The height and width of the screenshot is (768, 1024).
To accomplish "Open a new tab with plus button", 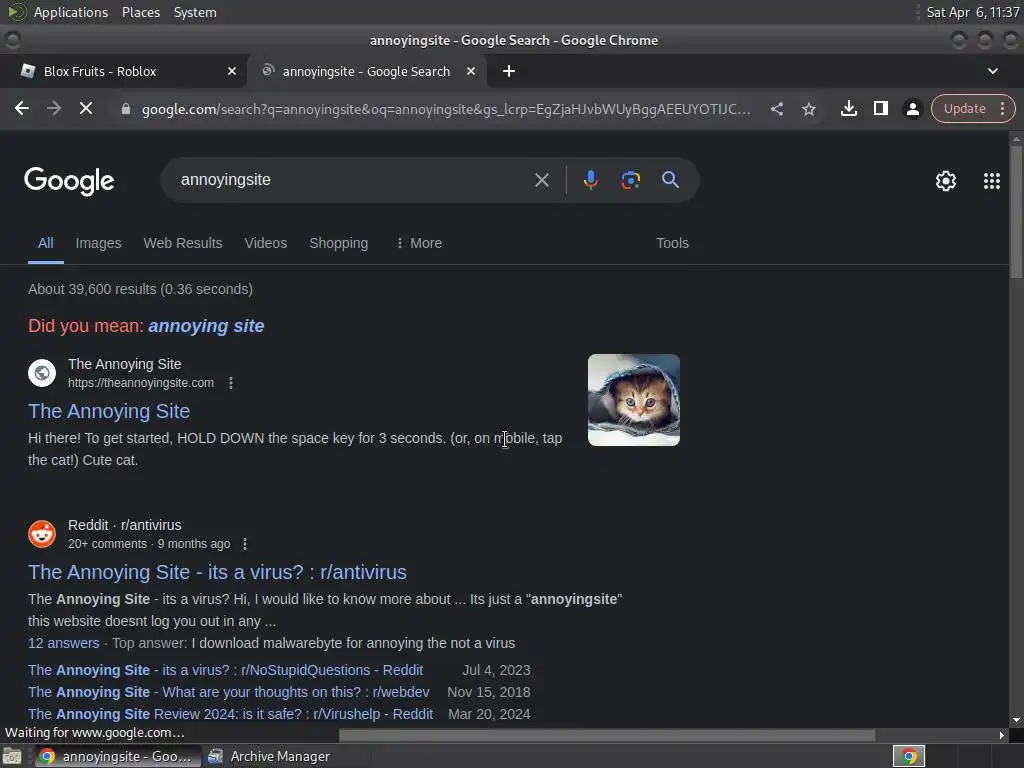I will [x=509, y=71].
